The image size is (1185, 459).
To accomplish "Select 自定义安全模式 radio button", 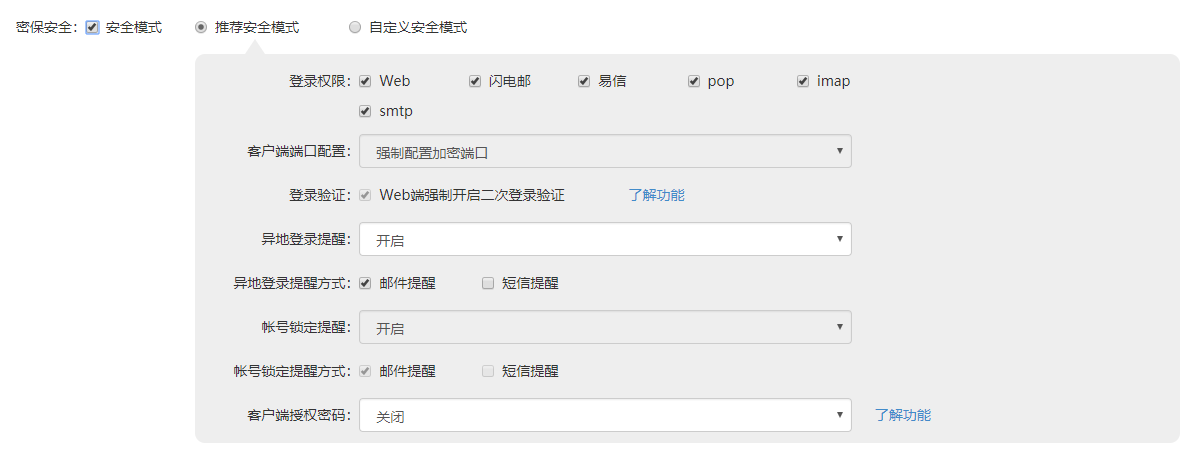I will [x=355, y=28].
